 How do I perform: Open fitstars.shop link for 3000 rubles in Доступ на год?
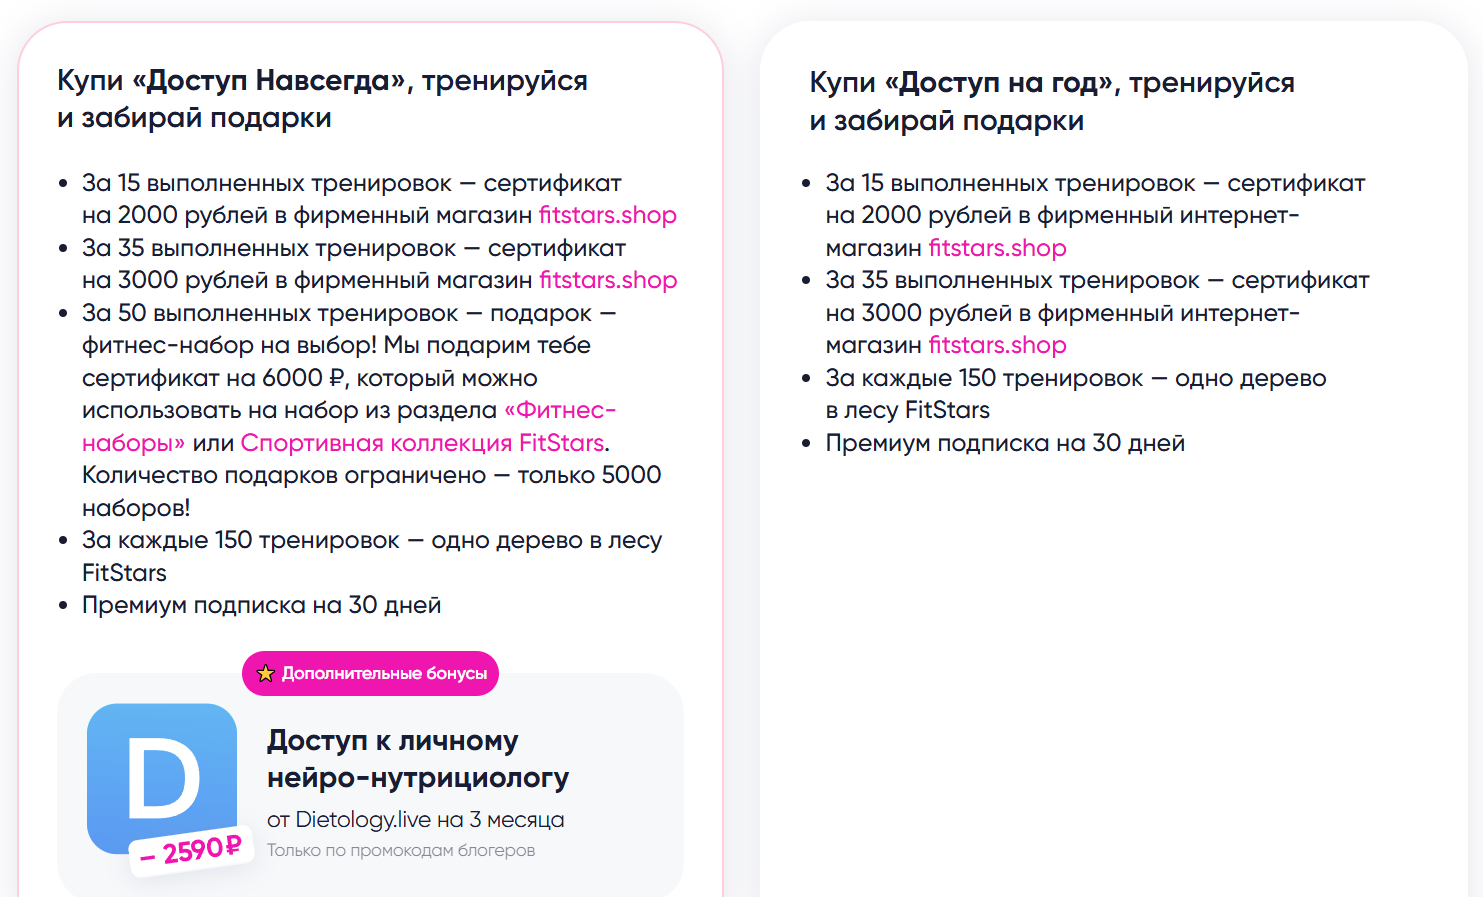click(x=997, y=345)
